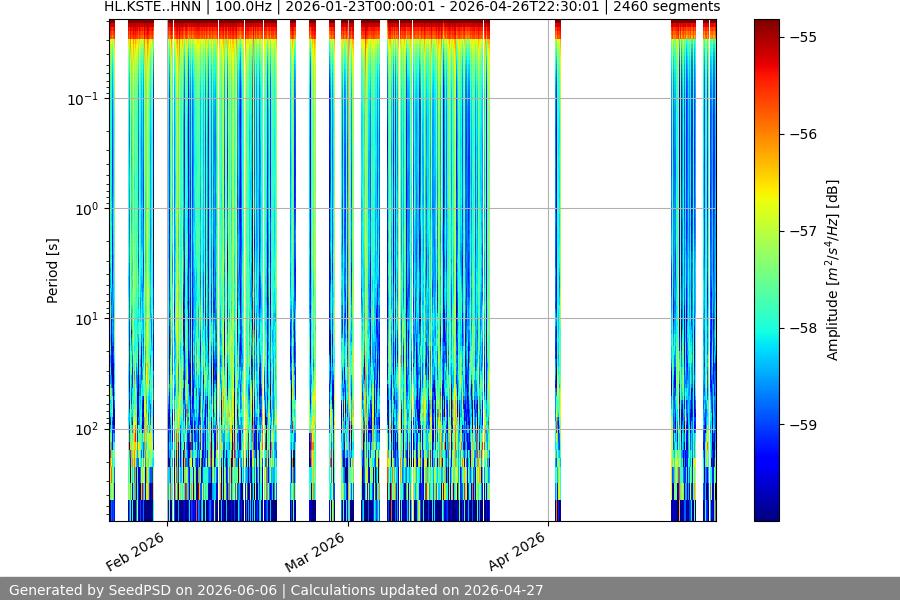Click the plot title beginning 'HL.KSTE..HNN'

click(x=412, y=7)
